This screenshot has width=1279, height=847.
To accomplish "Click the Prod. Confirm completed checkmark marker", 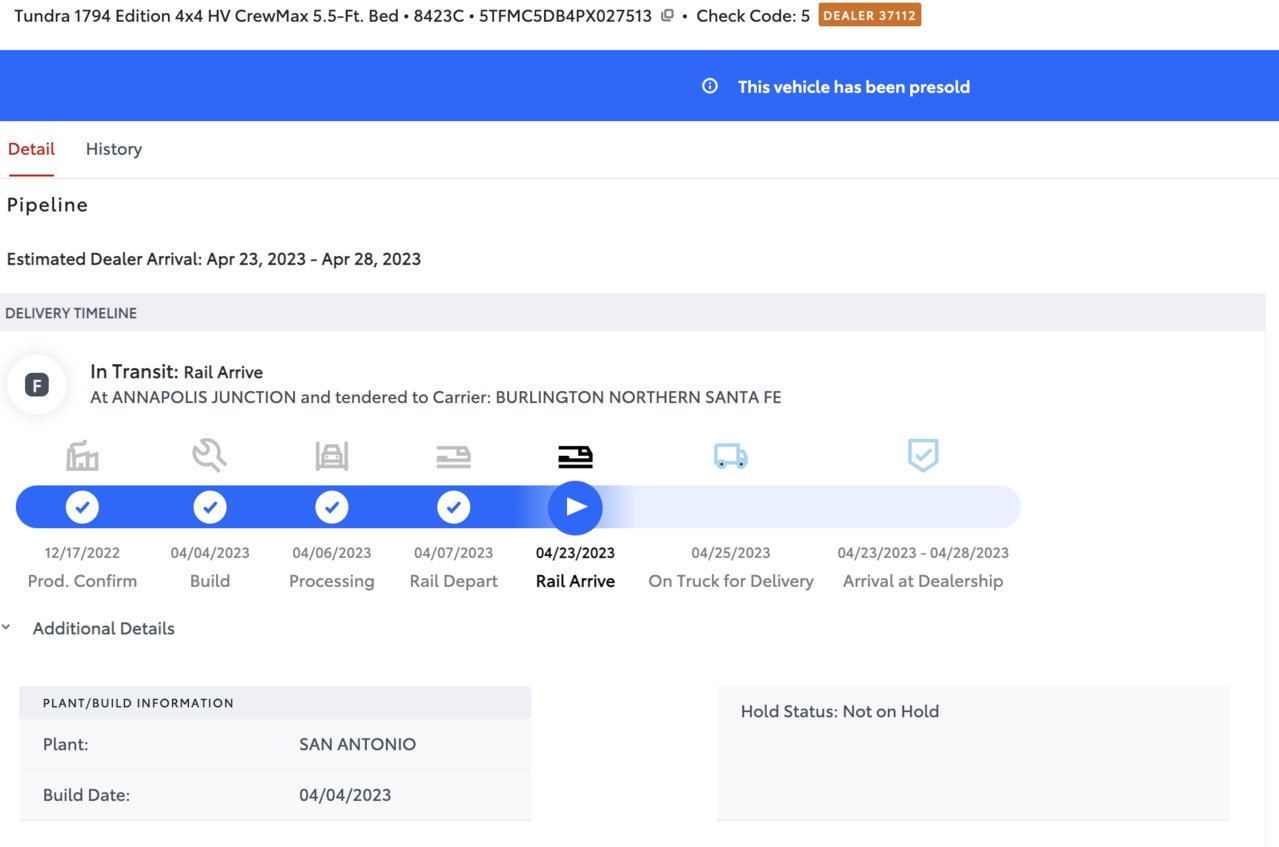I will click(82, 507).
